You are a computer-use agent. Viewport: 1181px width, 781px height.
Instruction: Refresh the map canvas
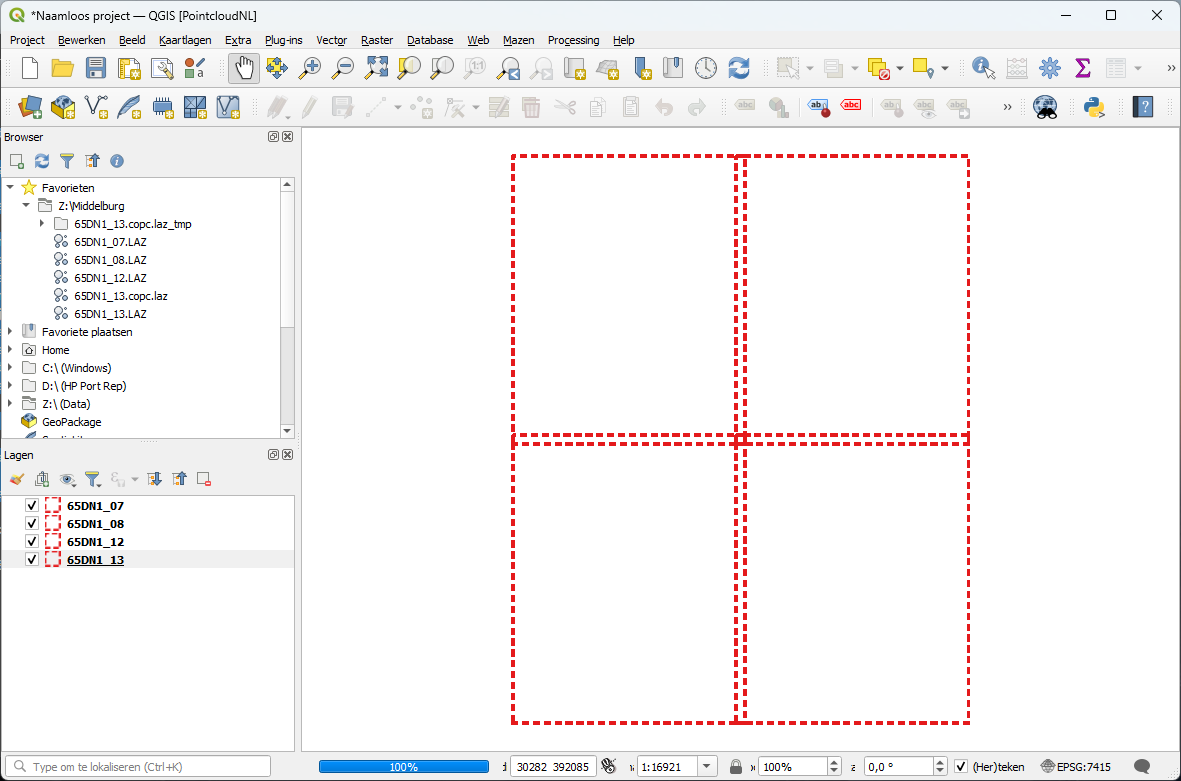[x=738, y=67]
